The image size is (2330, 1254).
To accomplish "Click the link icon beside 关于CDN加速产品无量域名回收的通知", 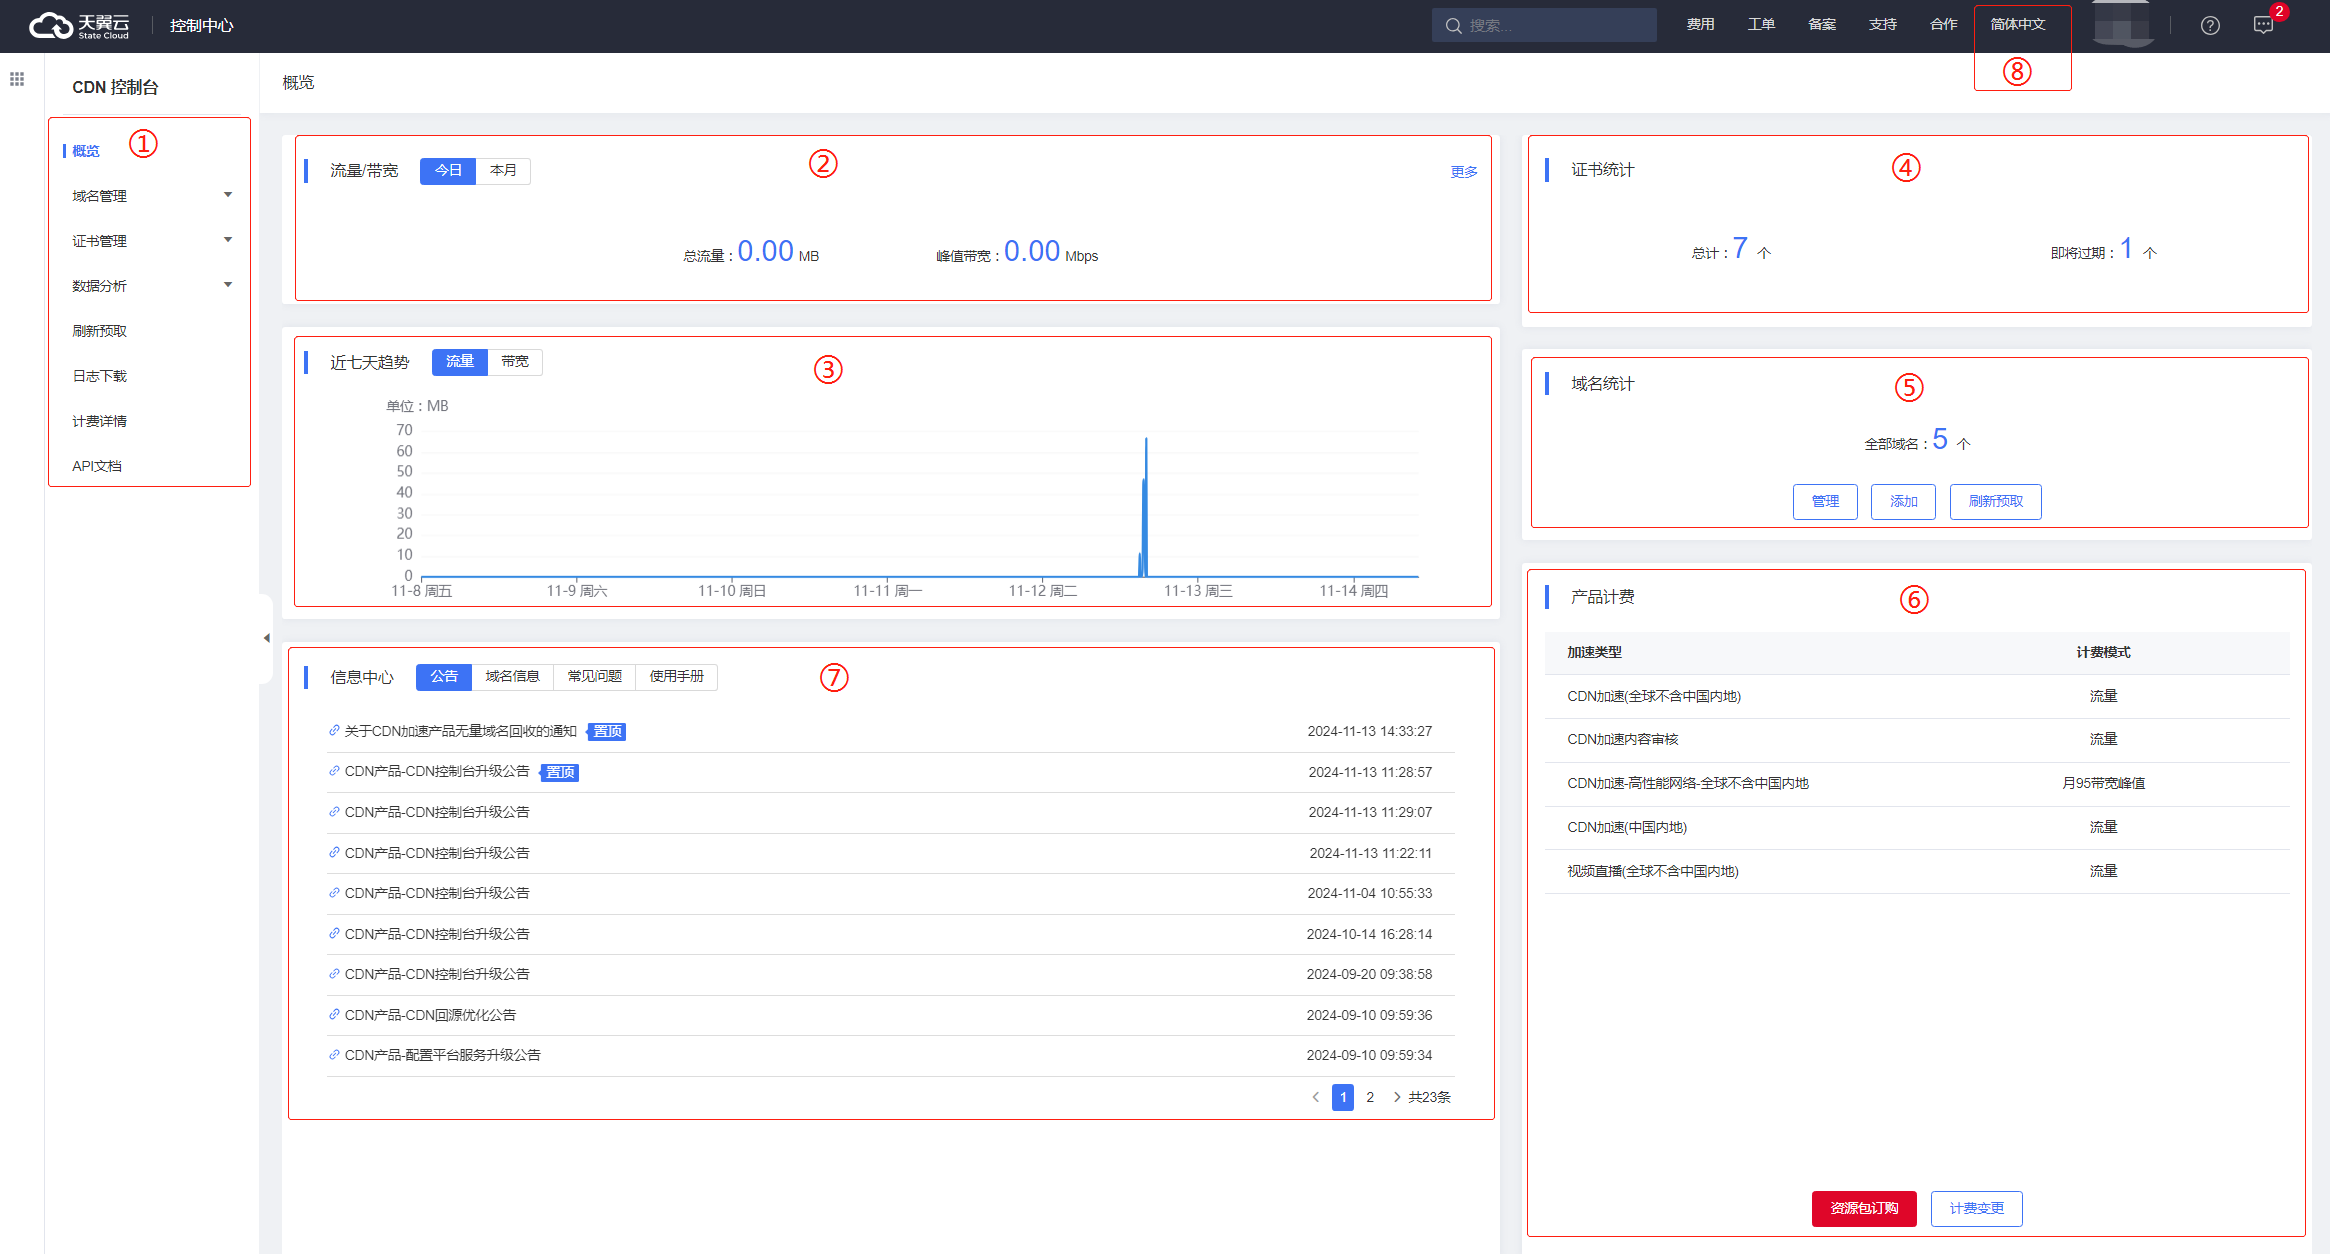I will coord(334,730).
